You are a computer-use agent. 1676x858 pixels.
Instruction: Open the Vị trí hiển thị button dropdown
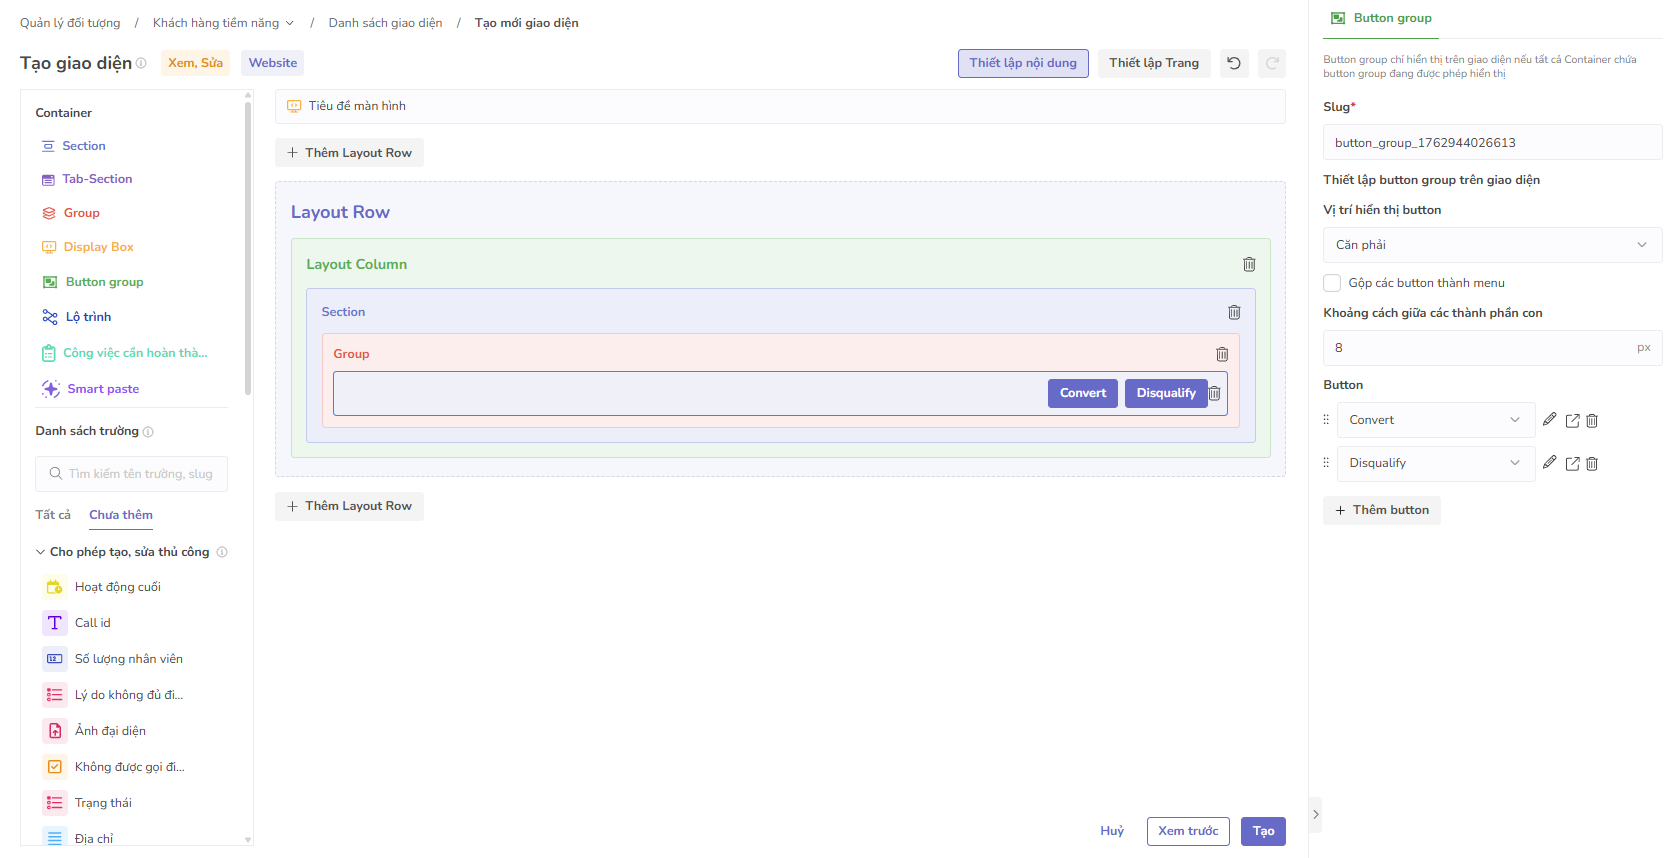(1491, 245)
